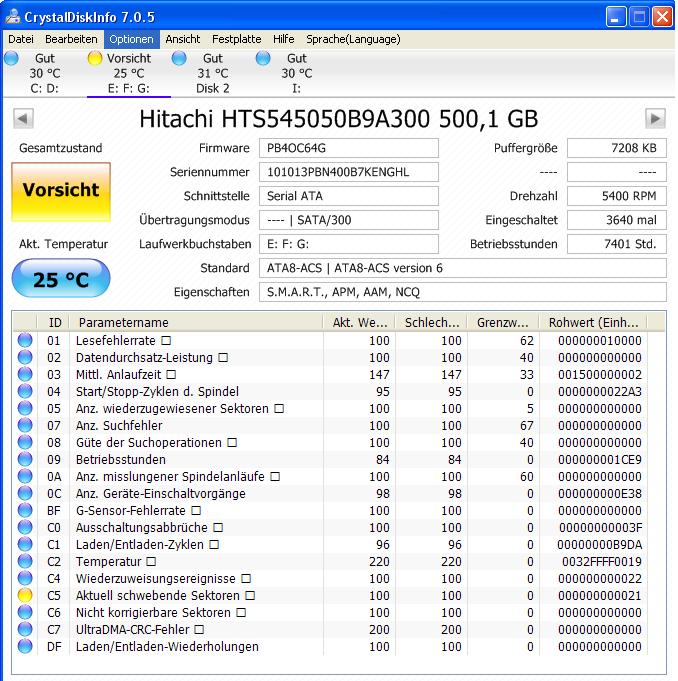Viewport: 678px width, 681px height.
Task: Click the CrystalDiskInfo title bar icon
Action: [x=13, y=17]
